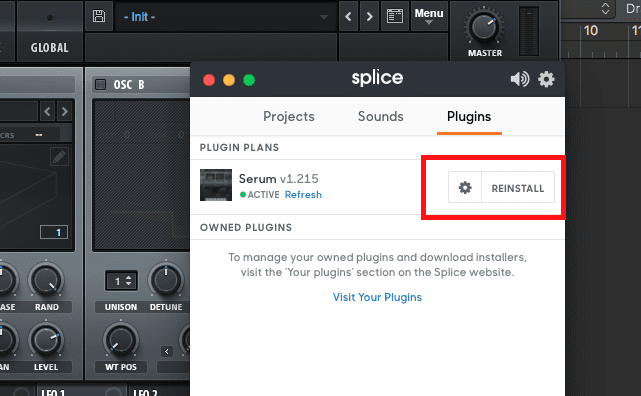Screen dimensions: 641x396
Task: Go to previous Serum preset arrow
Action: pos(348,16)
